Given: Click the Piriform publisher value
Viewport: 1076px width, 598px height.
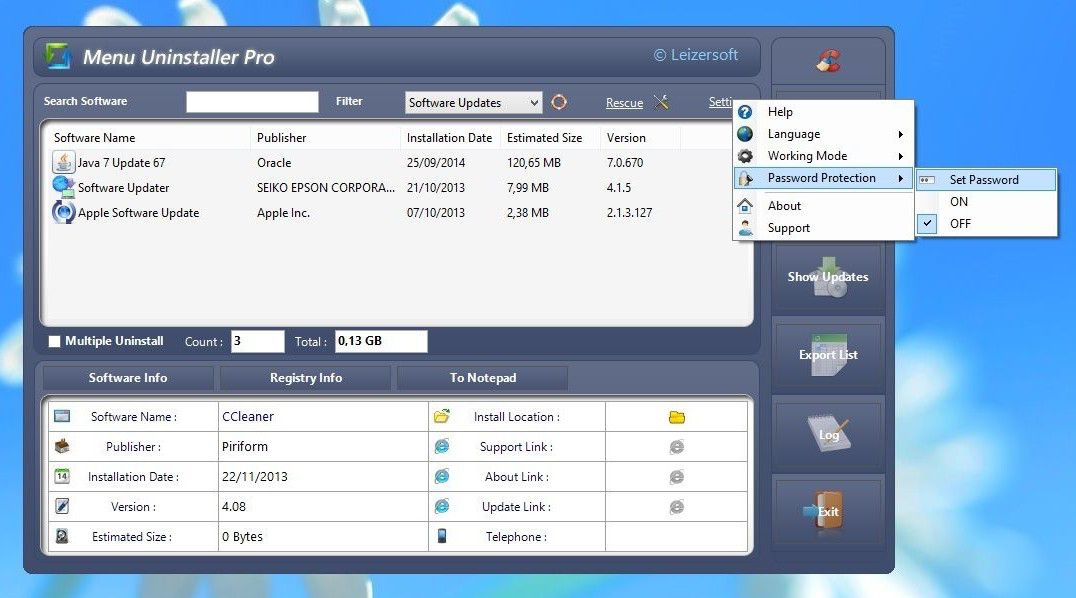Looking at the screenshot, I should coord(245,447).
